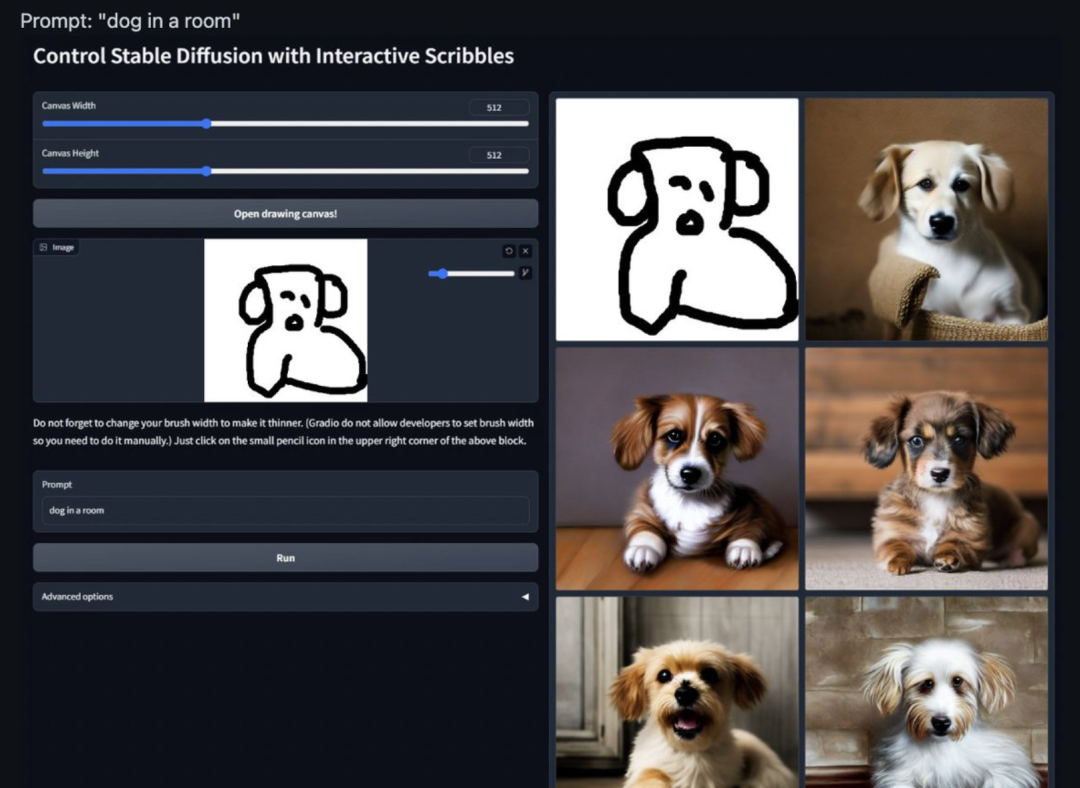Image resolution: width=1080 pixels, height=788 pixels.
Task: Click the scribble drawing in the Image panel
Action: pyautogui.click(x=286, y=320)
